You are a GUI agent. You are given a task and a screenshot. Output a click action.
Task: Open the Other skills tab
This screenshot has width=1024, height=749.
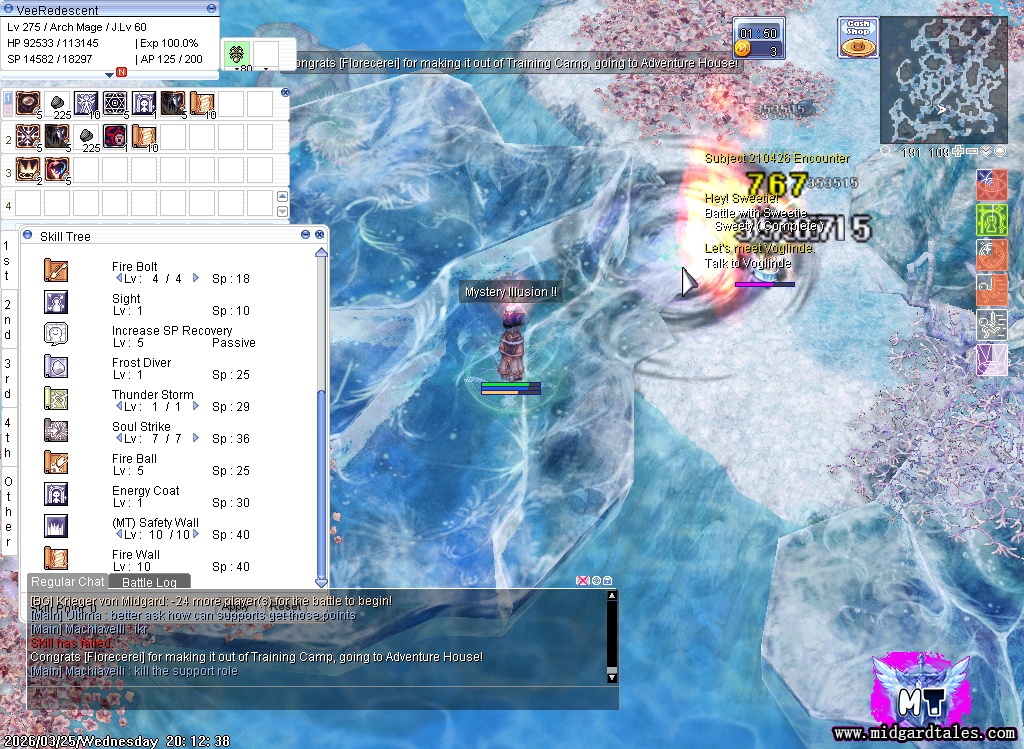(x=8, y=512)
